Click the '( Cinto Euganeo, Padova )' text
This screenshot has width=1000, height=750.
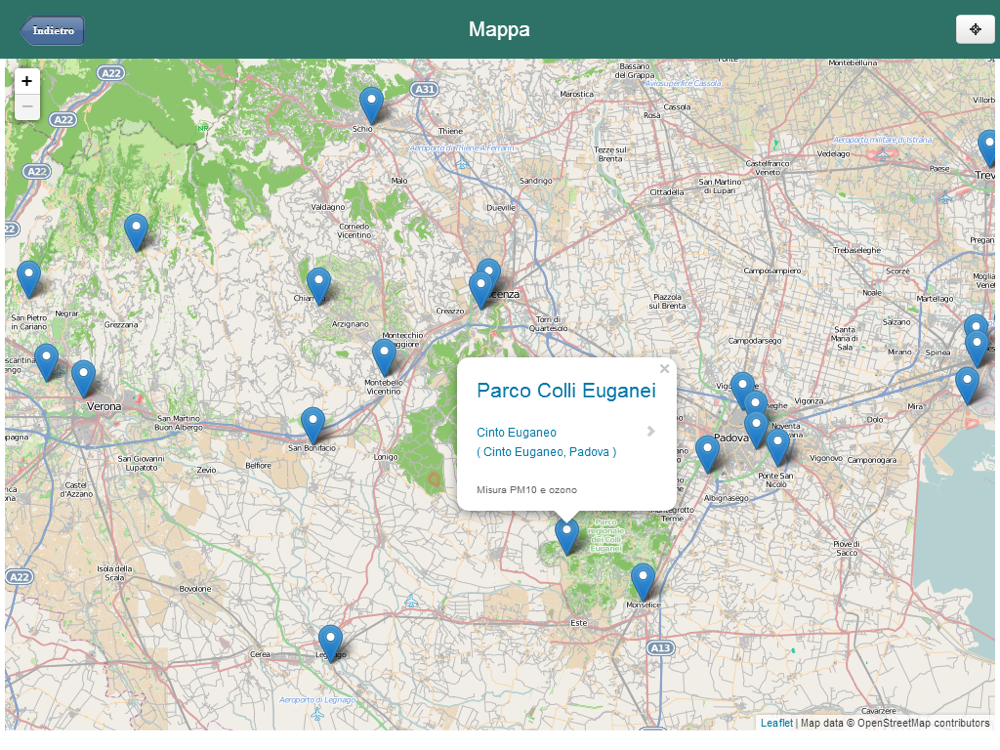[546, 452]
